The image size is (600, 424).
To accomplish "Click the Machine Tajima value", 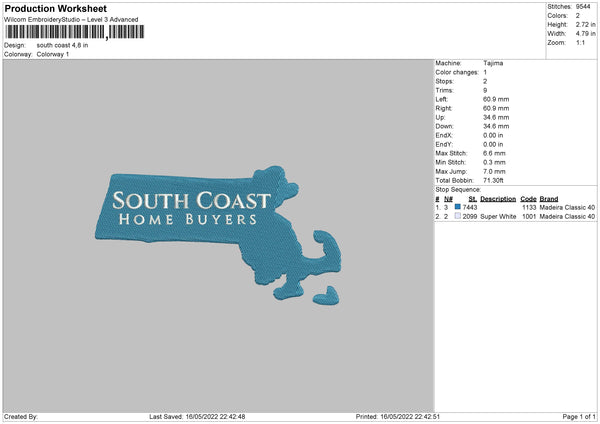I will click(493, 63).
